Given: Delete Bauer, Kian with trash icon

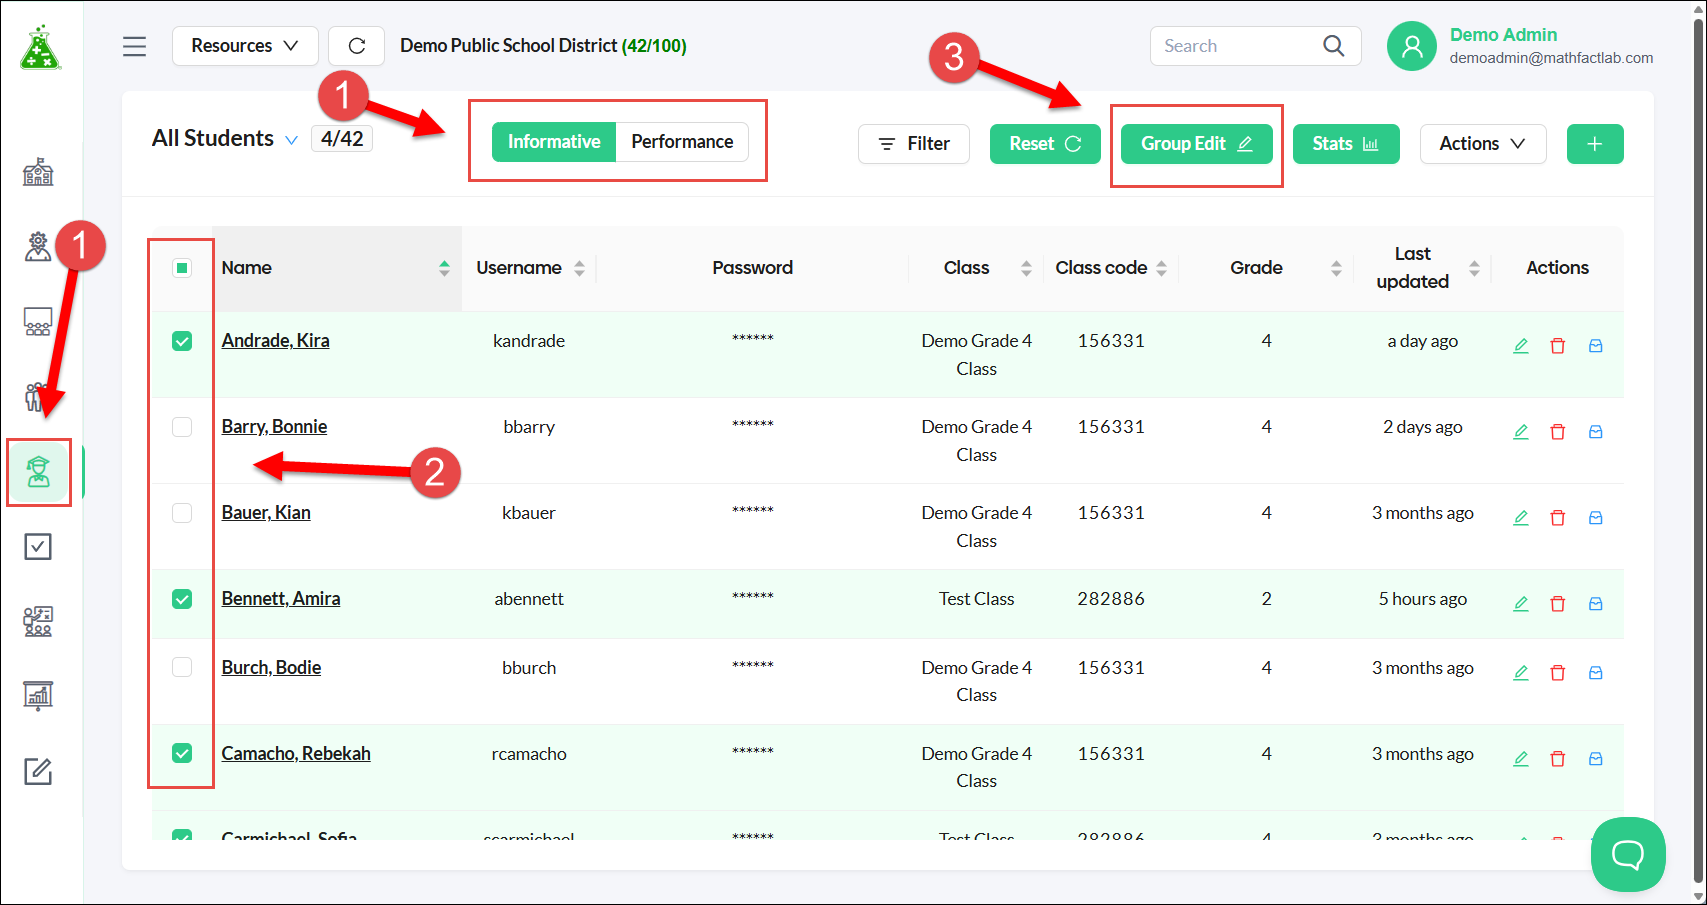Looking at the screenshot, I should [x=1558, y=518].
